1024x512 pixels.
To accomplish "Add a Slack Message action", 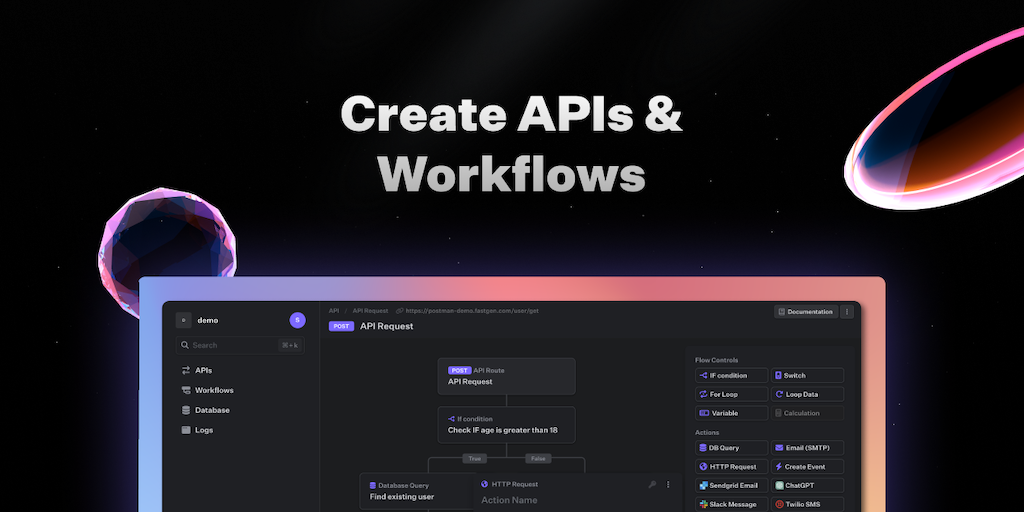I will [731, 505].
